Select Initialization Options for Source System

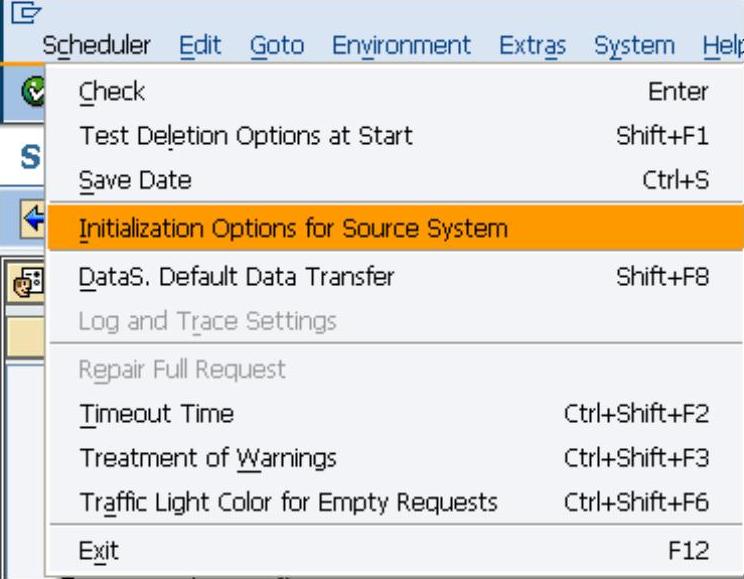tap(293, 228)
